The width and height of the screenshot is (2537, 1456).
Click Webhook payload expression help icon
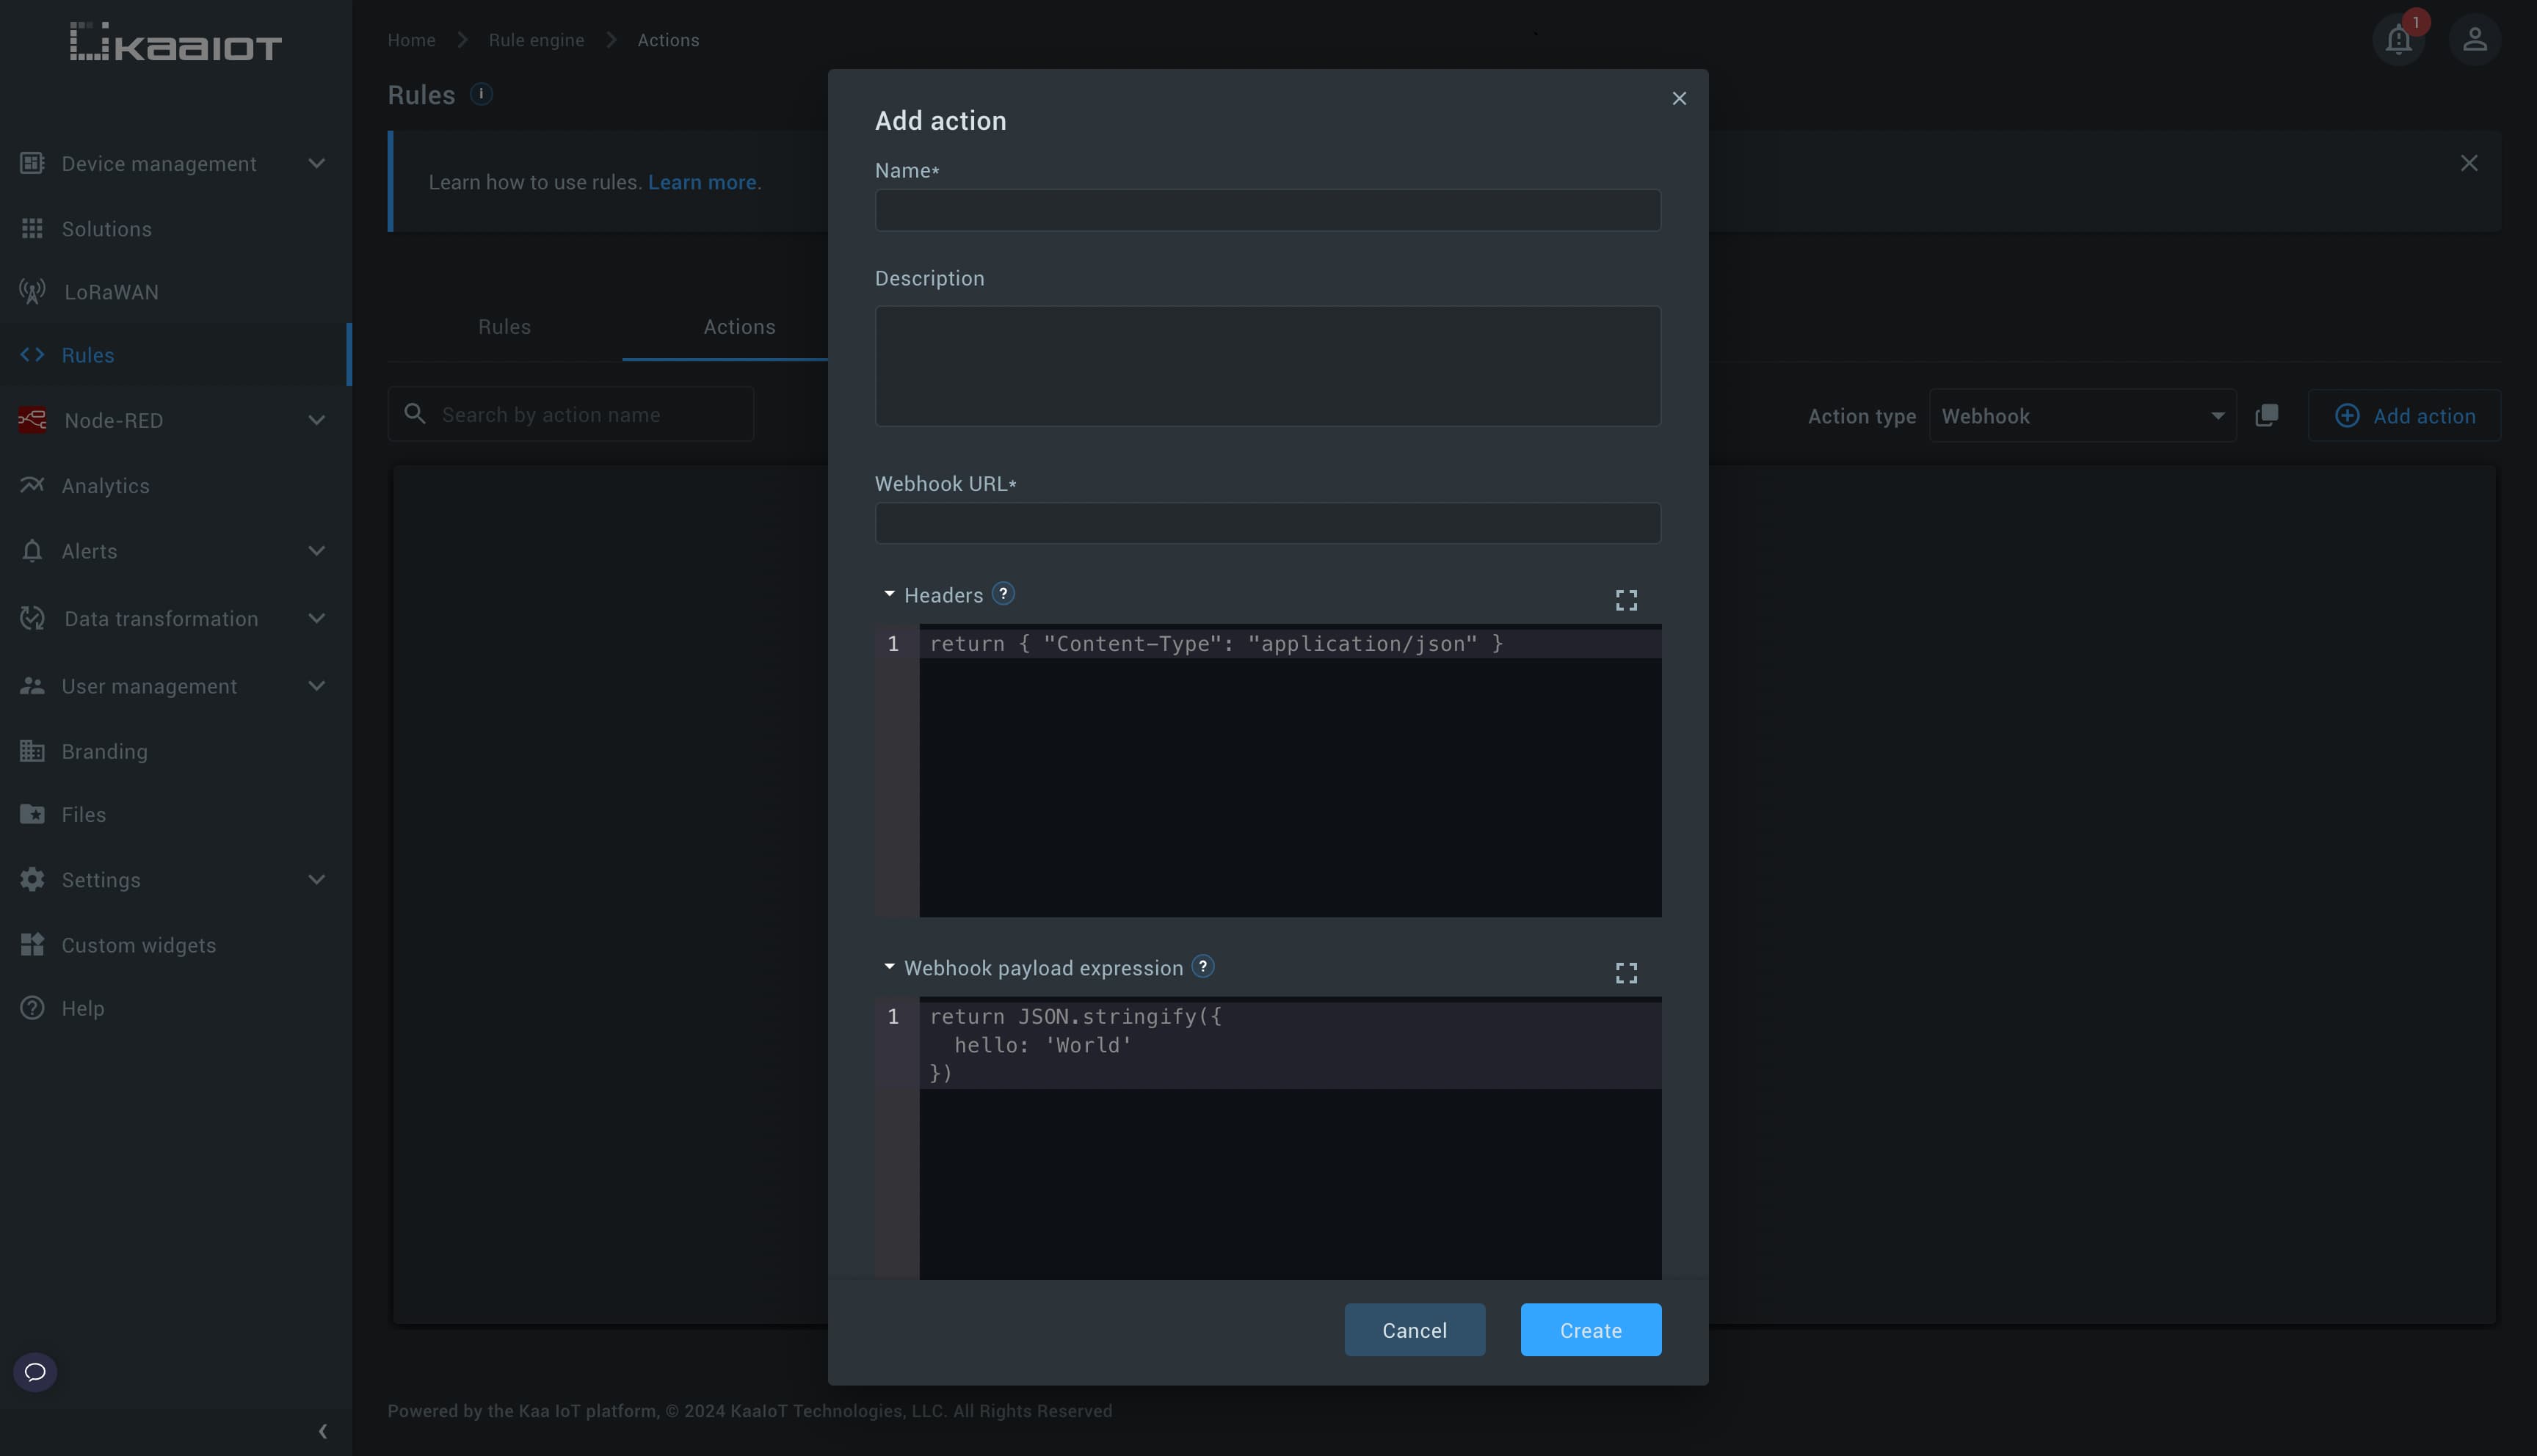tap(1203, 967)
